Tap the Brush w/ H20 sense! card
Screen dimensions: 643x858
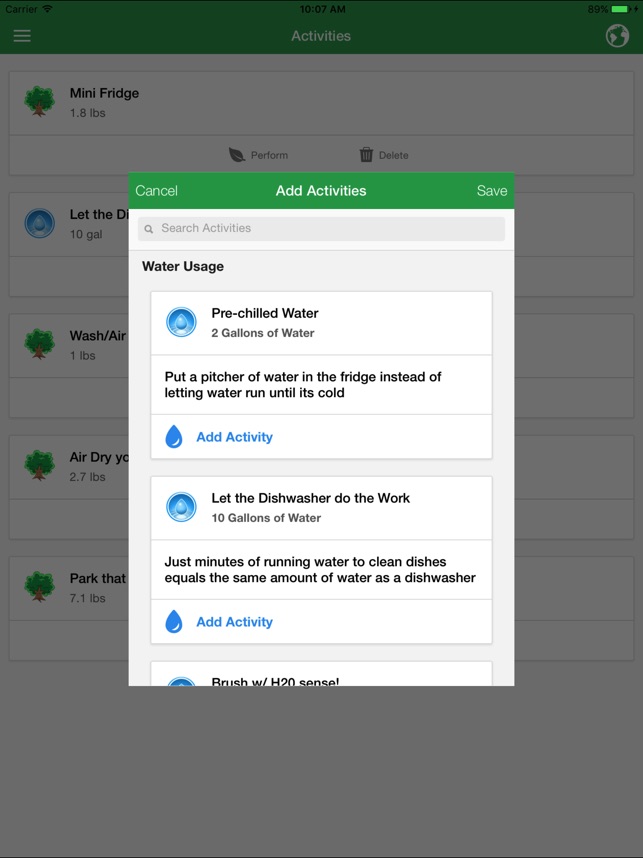[321, 674]
